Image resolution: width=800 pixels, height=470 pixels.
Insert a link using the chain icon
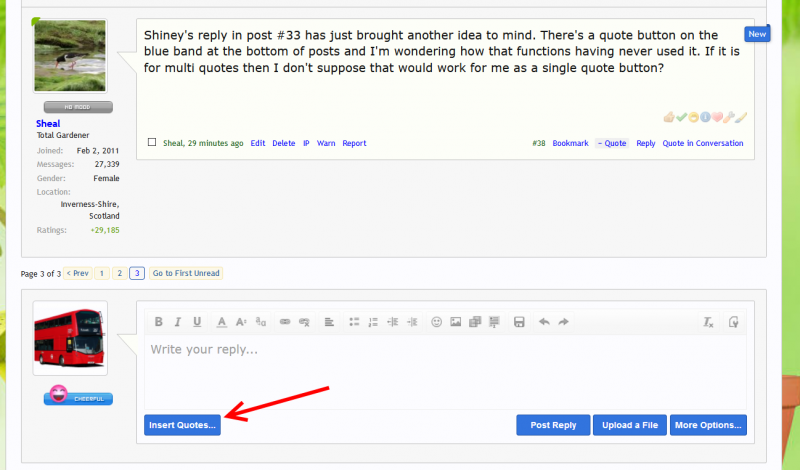(x=285, y=322)
